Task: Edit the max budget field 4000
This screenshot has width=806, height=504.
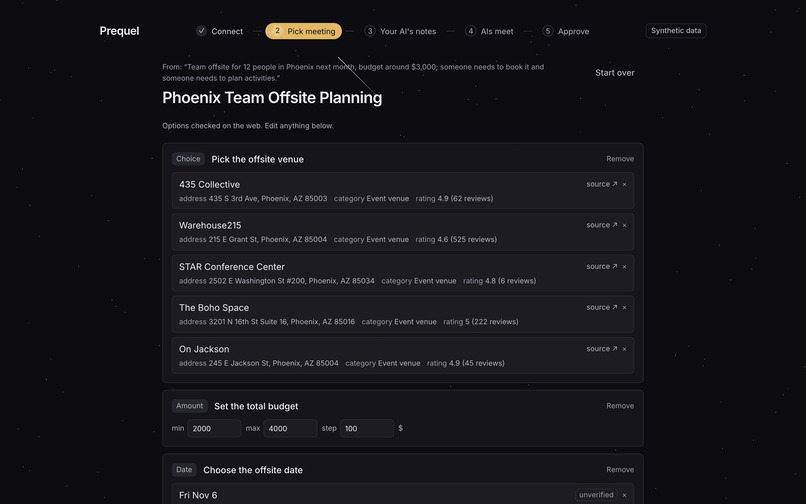Action: point(290,428)
